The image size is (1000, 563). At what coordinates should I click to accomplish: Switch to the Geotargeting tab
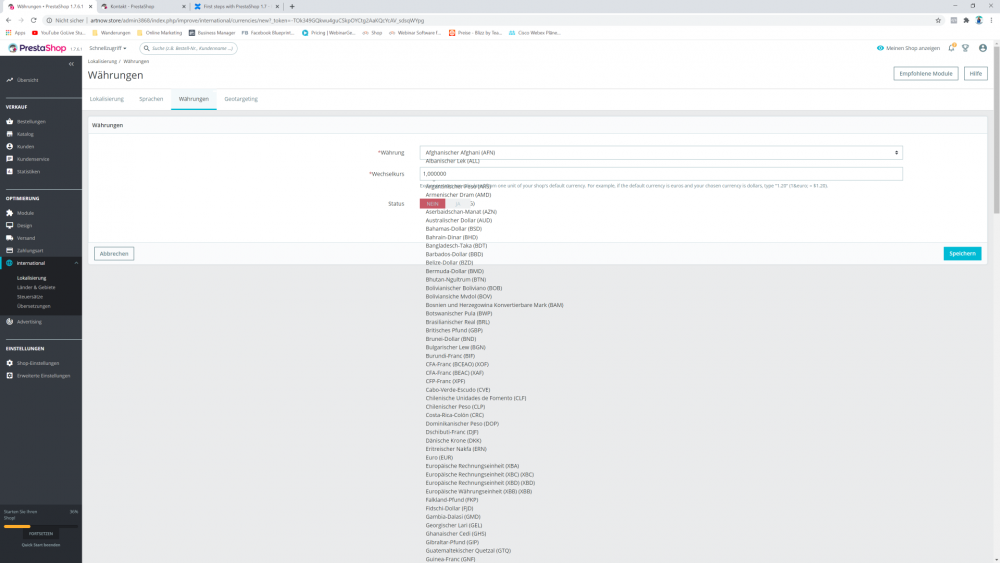[x=241, y=99]
